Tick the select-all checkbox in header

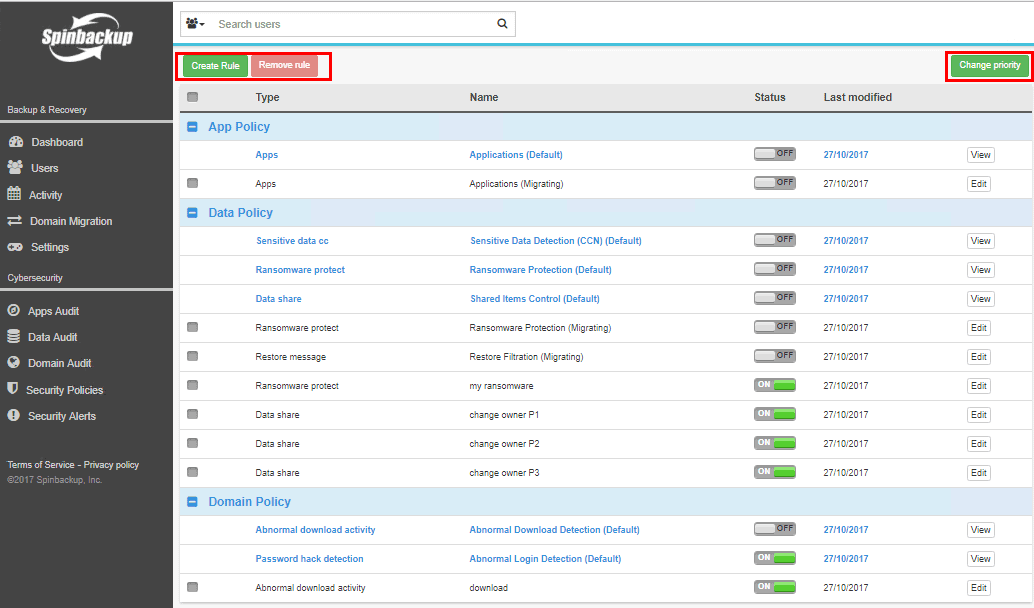tap(193, 97)
